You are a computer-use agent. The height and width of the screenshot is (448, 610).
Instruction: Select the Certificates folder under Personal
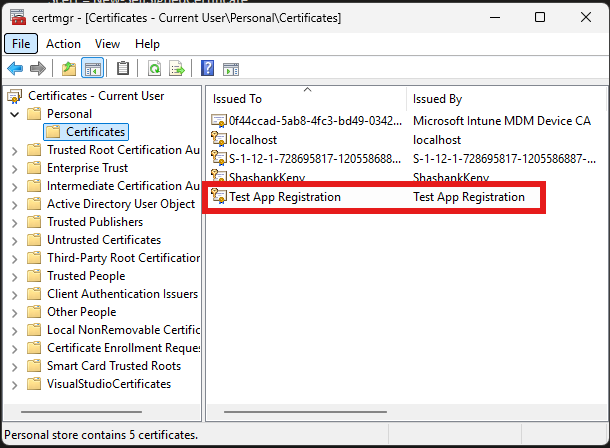click(x=86, y=132)
